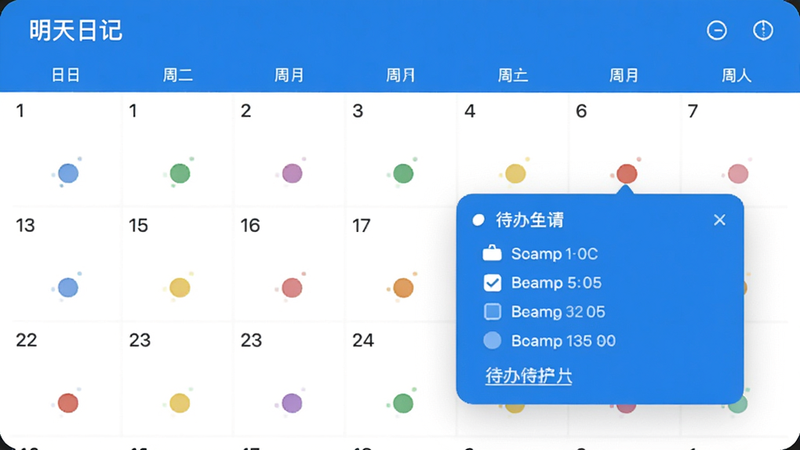Open the green event dot on day 24
800x450 pixels.
click(x=403, y=403)
